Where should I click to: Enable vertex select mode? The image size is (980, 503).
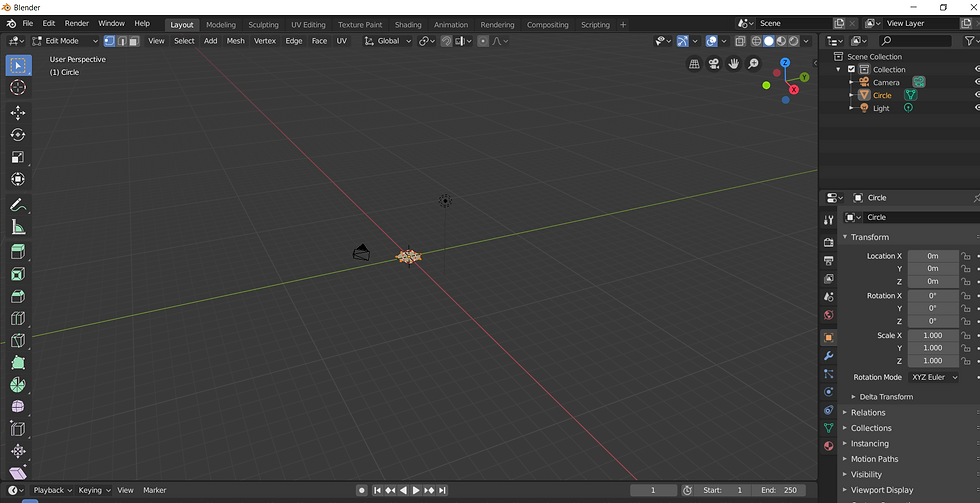tap(109, 41)
